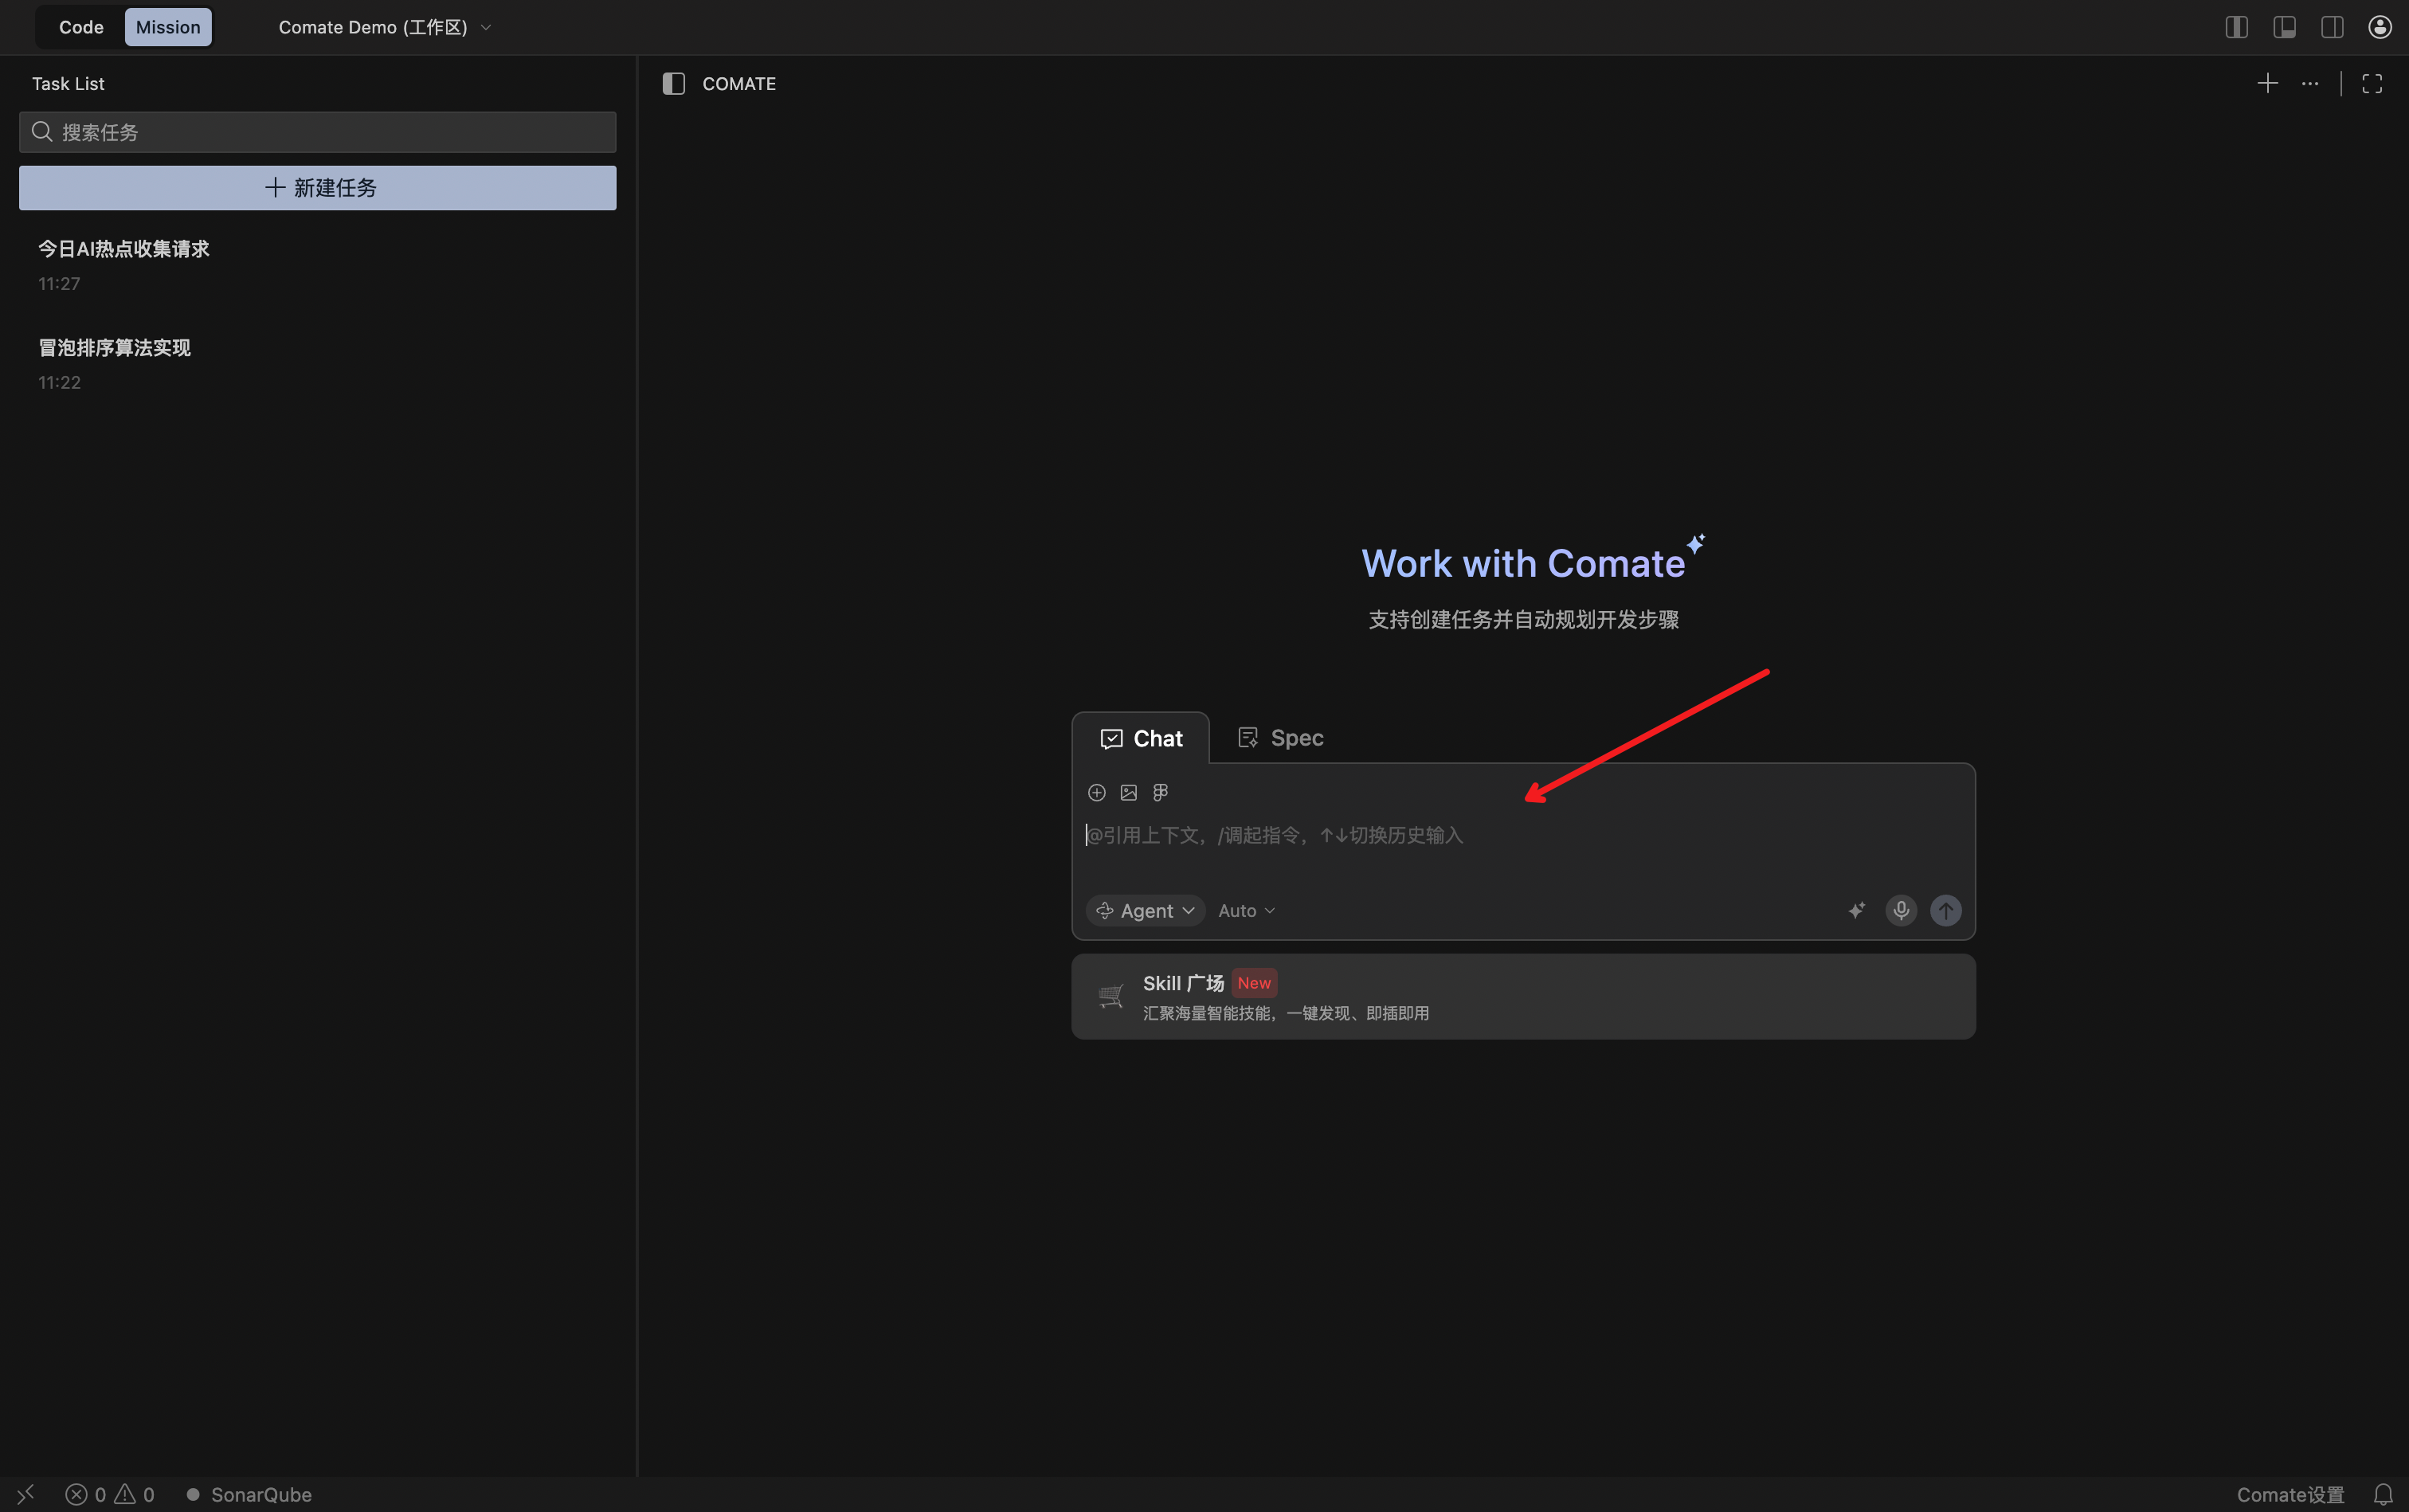Click the errors count icon in status bar
The height and width of the screenshot is (1512, 2409).
[x=76, y=1495]
